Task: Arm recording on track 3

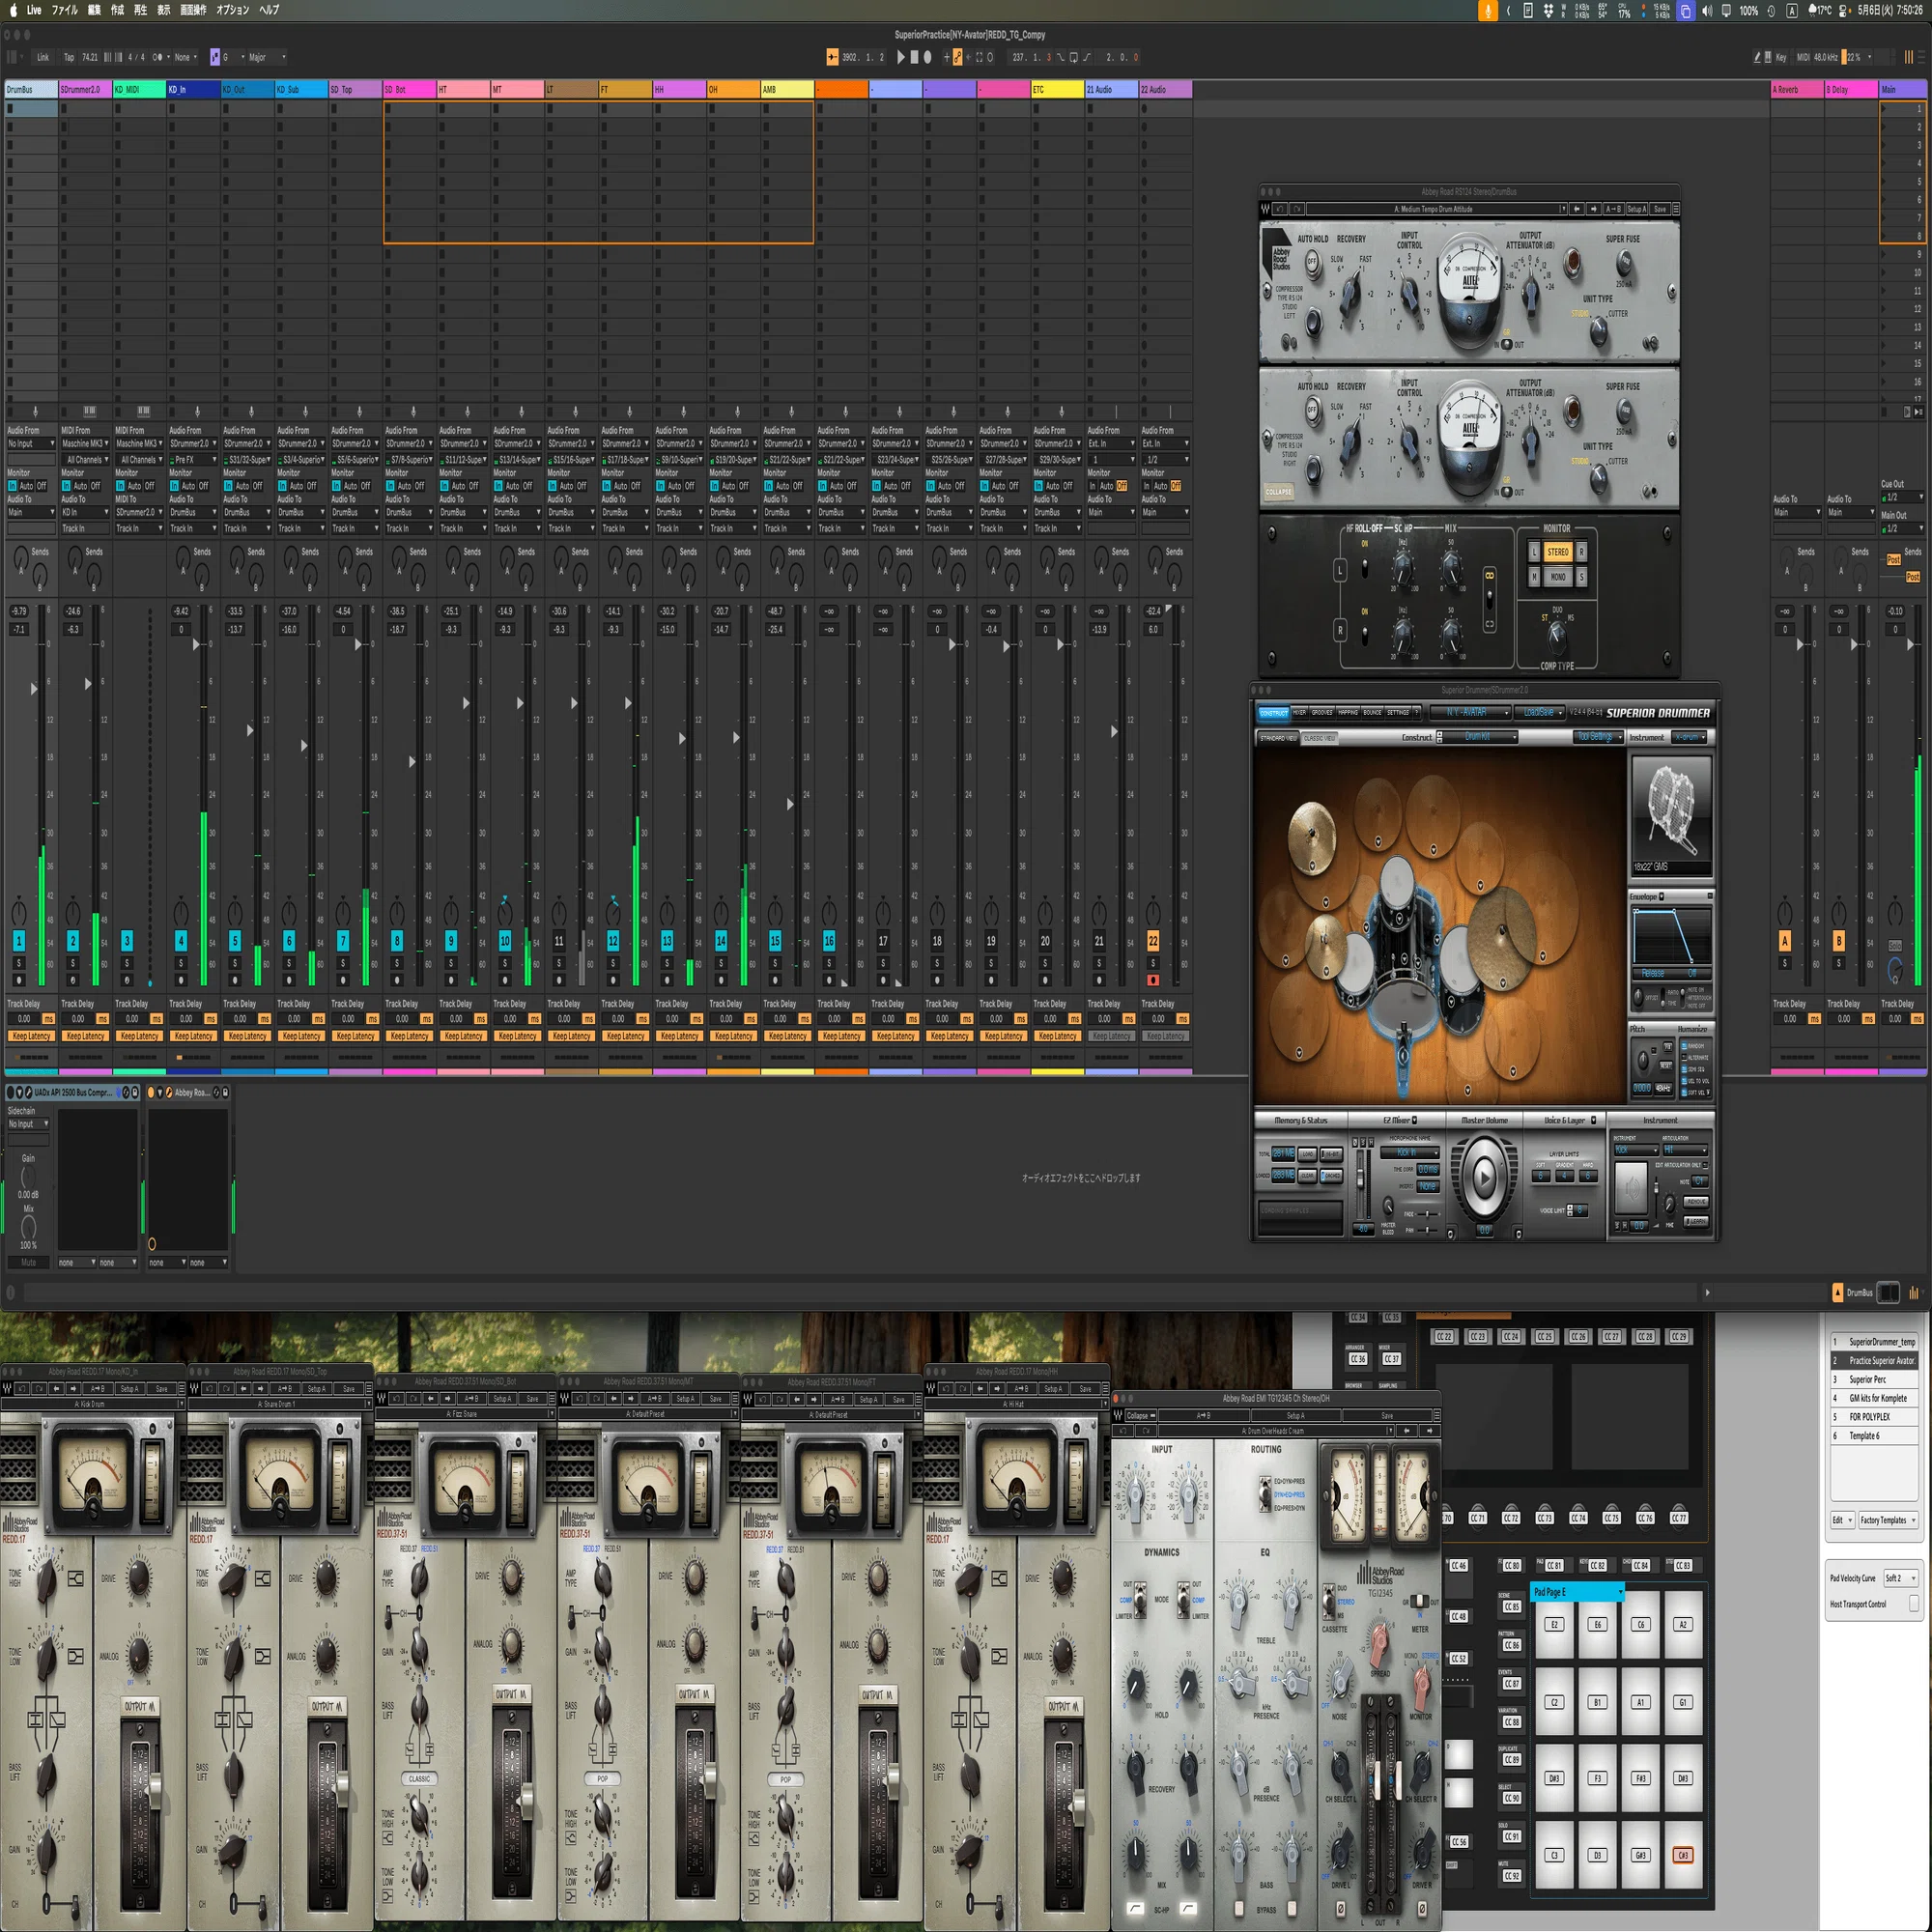Action: pyautogui.click(x=127, y=980)
